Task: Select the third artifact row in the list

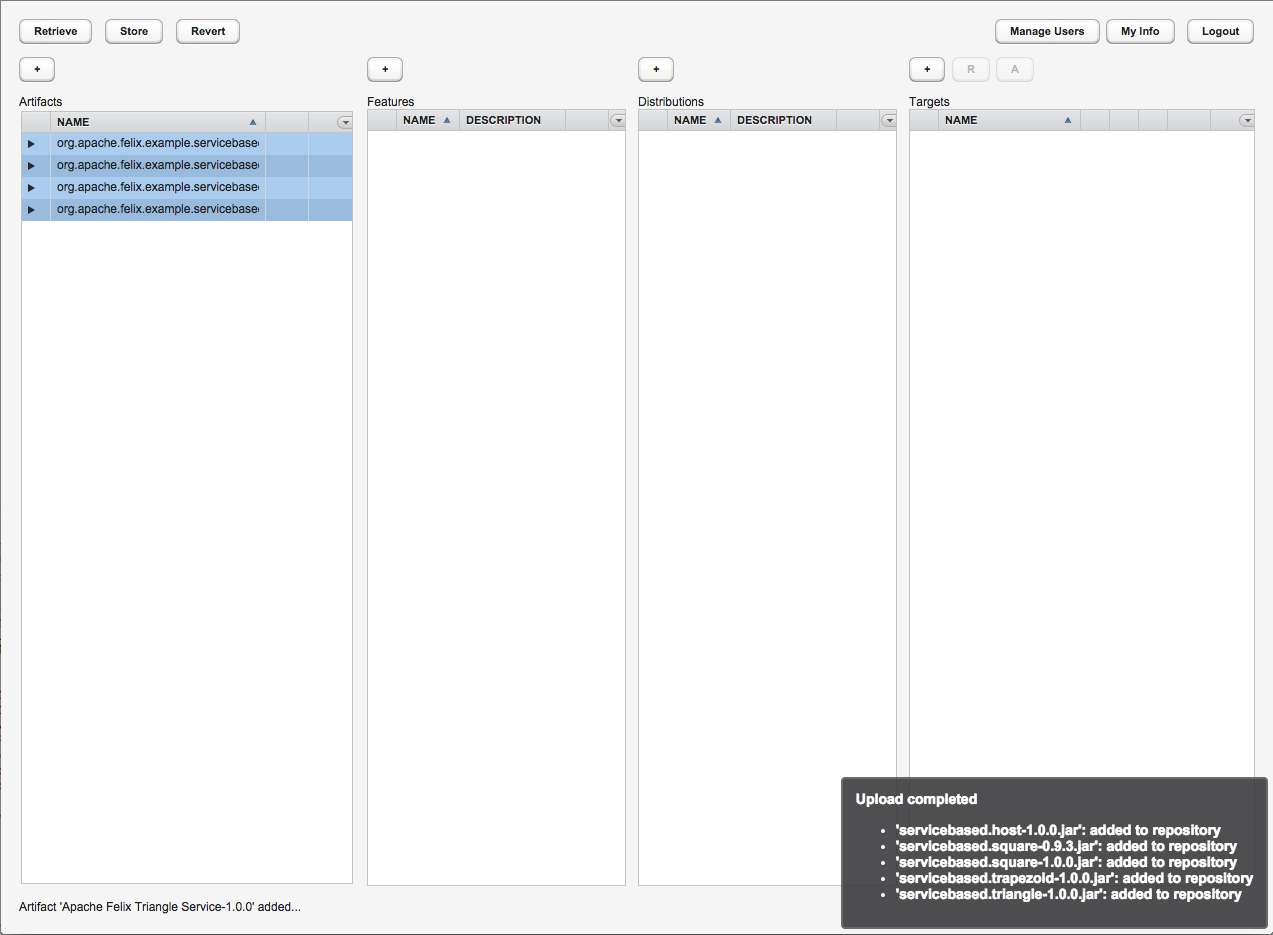Action: 157,188
